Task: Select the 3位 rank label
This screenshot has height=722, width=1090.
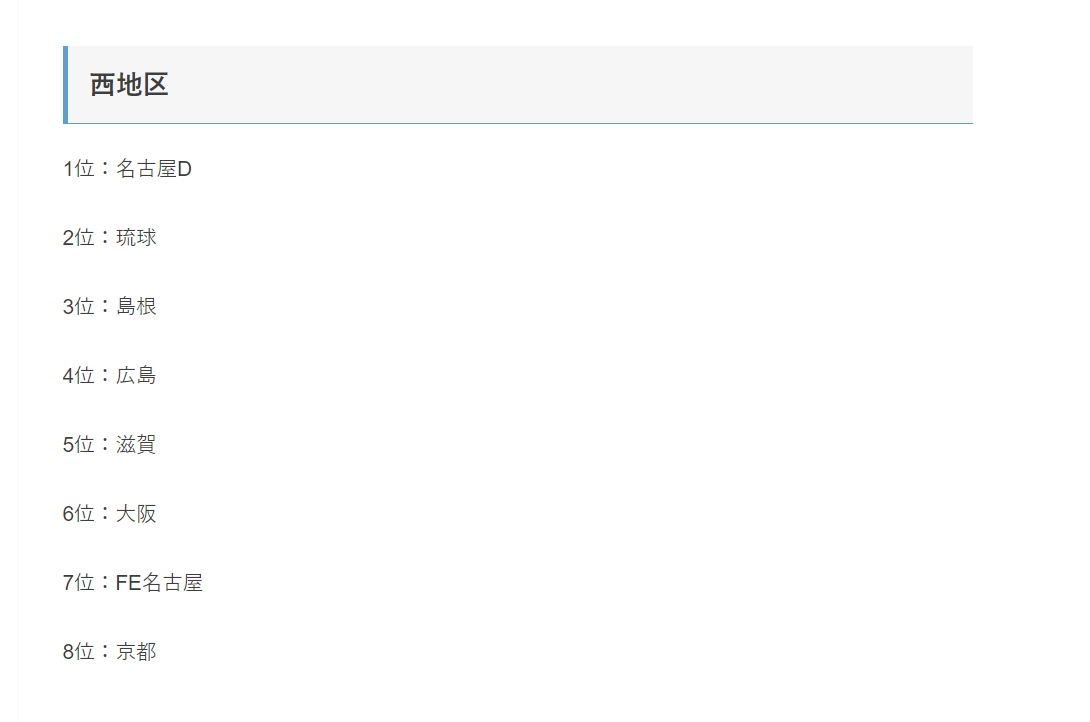Action: [79, 306]
